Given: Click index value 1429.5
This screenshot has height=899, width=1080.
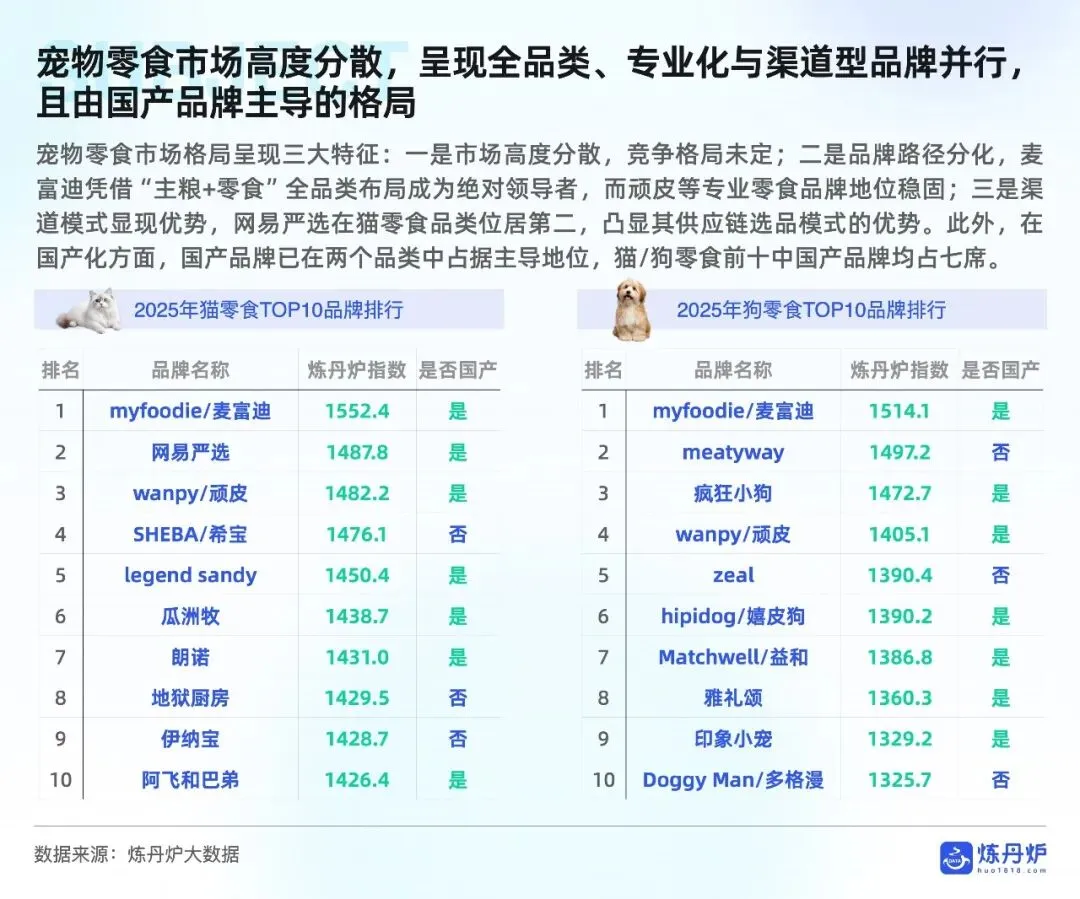Looking at the screenshot, I should point(357,699).
